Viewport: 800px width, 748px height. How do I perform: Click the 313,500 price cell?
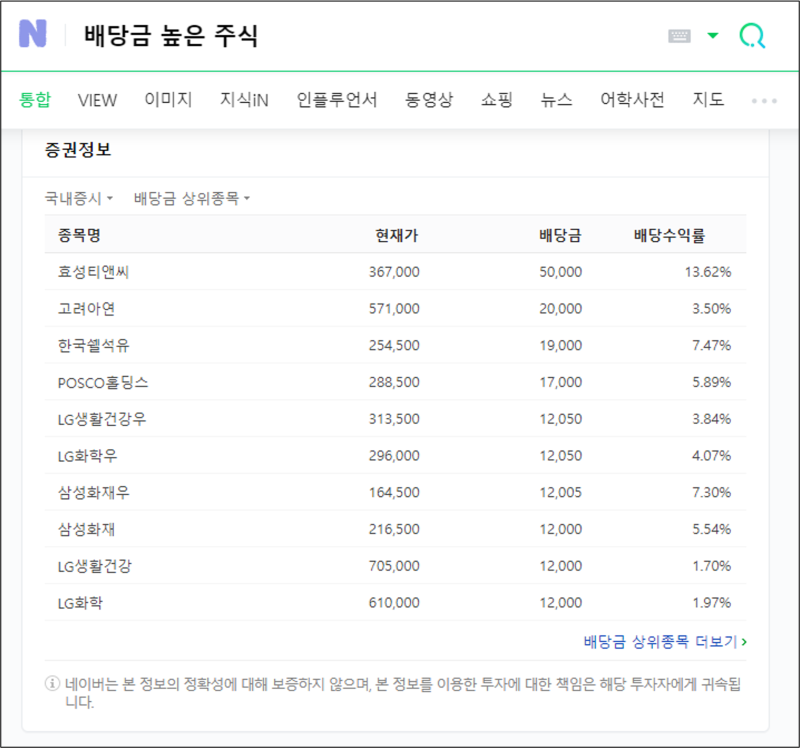pyautogui.click(x=394, y=419)
